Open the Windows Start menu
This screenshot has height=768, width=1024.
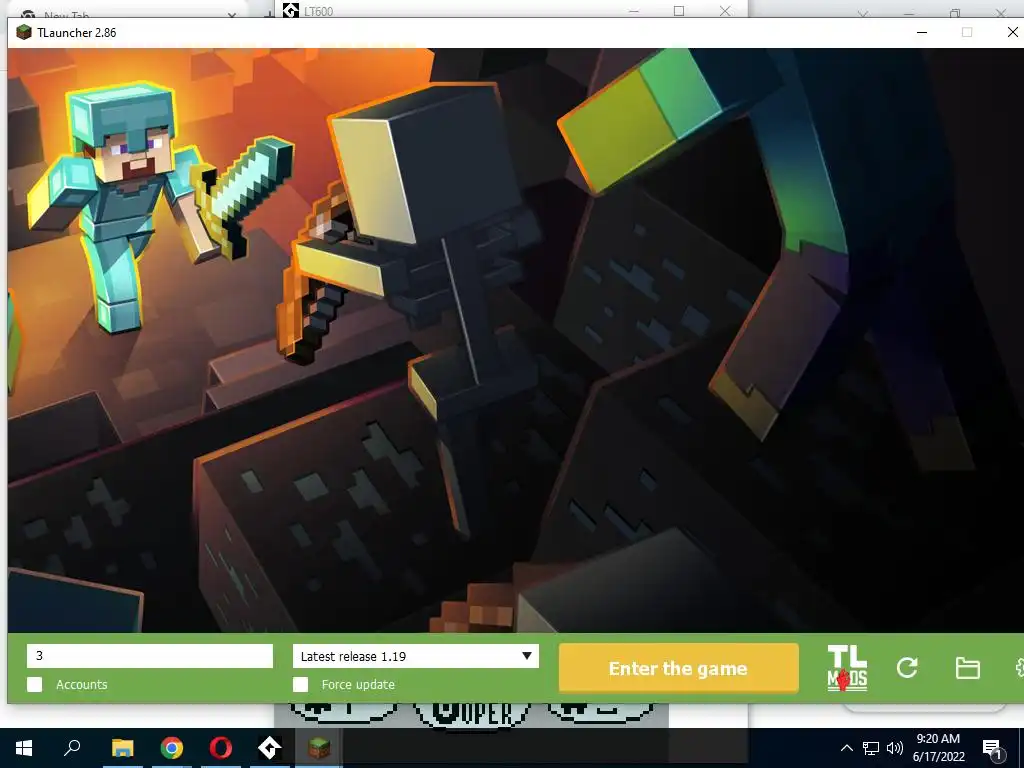tap(24, 748)
